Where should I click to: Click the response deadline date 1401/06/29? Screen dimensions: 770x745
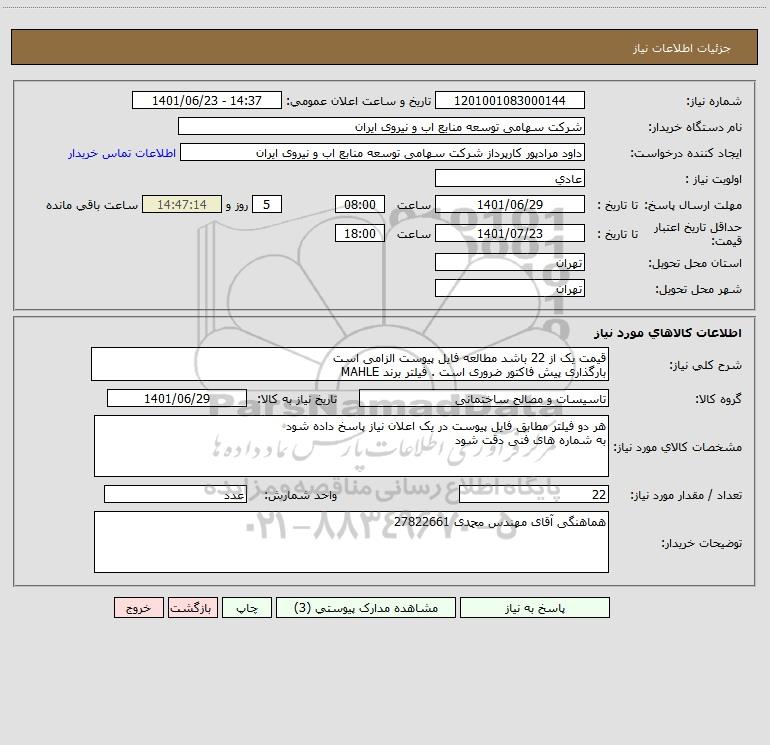(510, 204)
